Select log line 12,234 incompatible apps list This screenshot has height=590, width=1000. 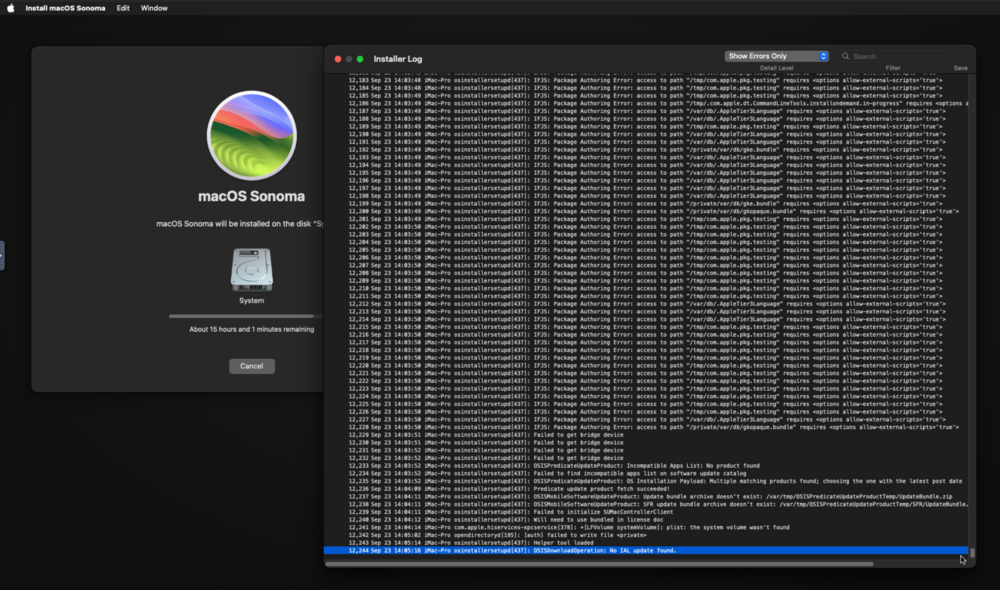click(645, 473)
